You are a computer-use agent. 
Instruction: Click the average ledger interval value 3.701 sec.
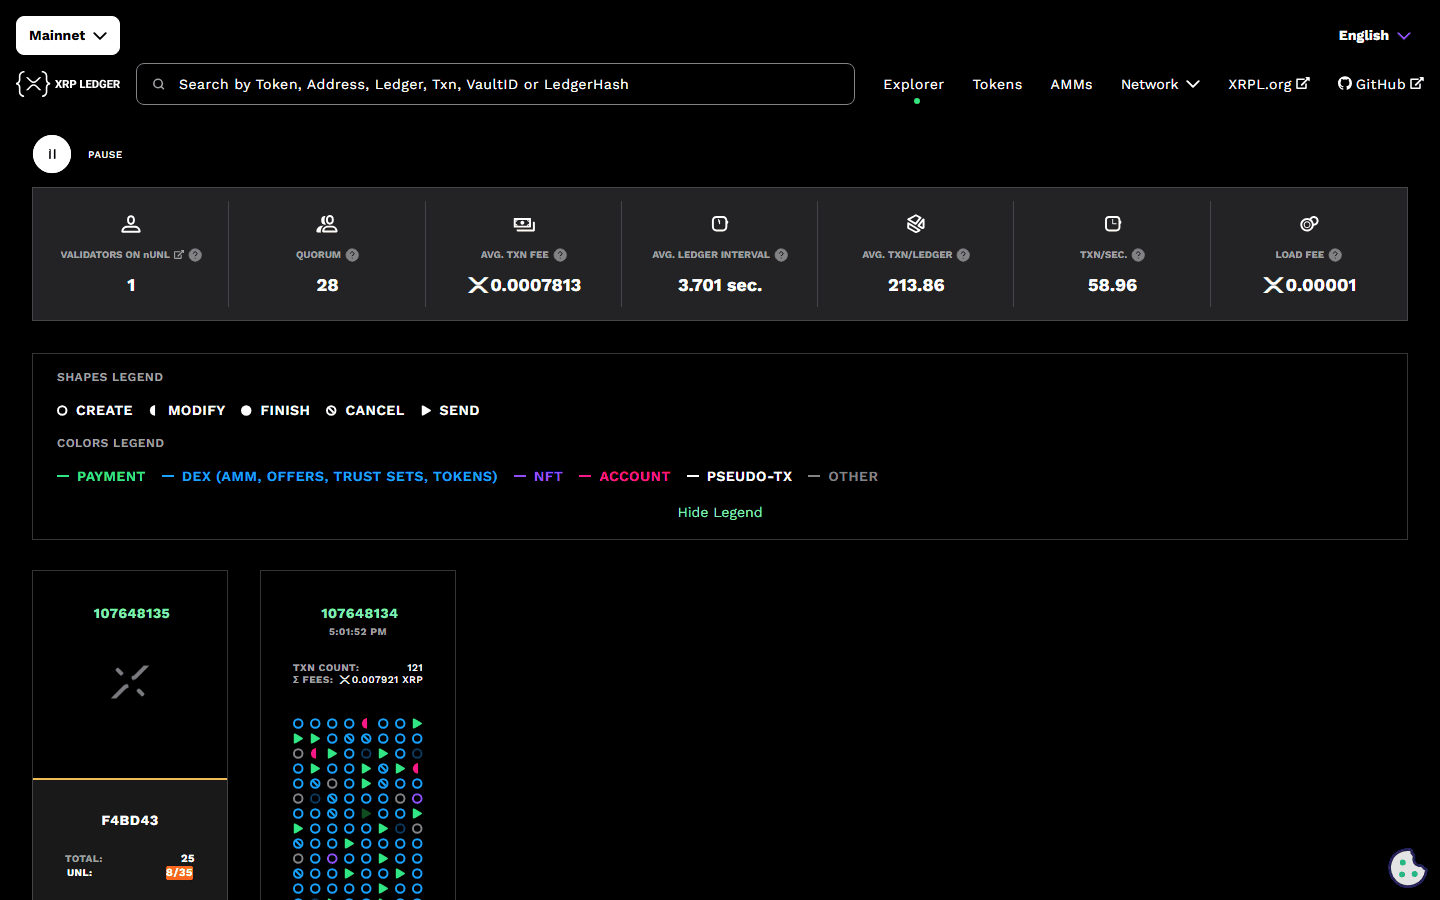click(720, 285)
